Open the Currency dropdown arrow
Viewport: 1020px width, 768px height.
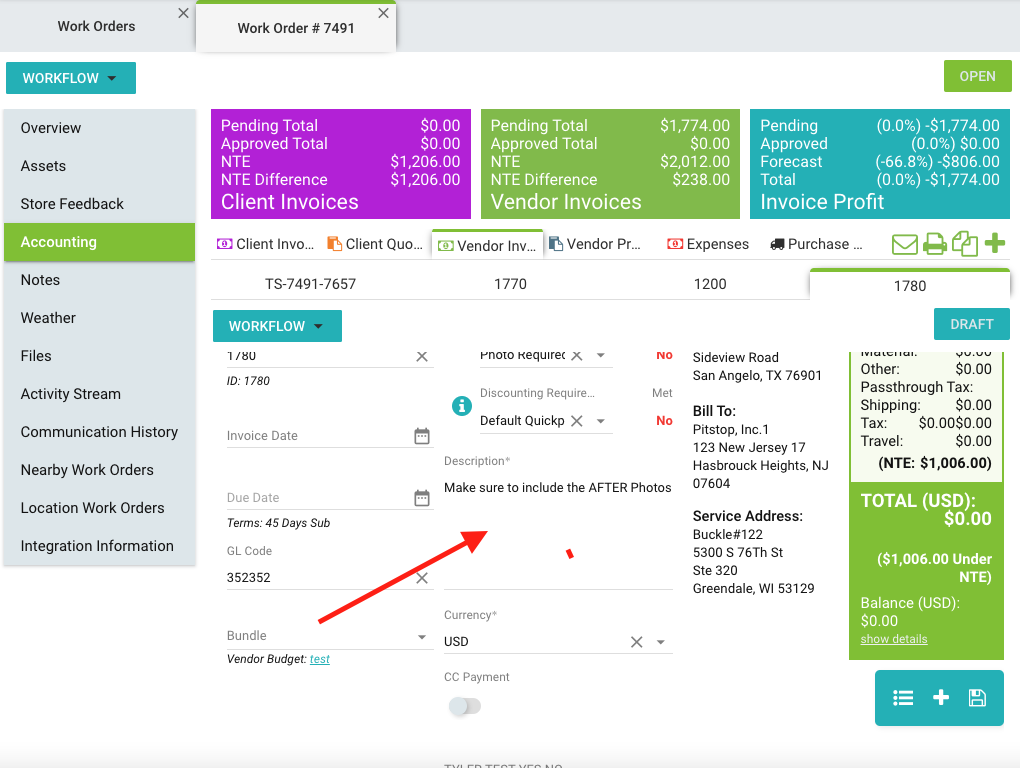pos(661,642)
